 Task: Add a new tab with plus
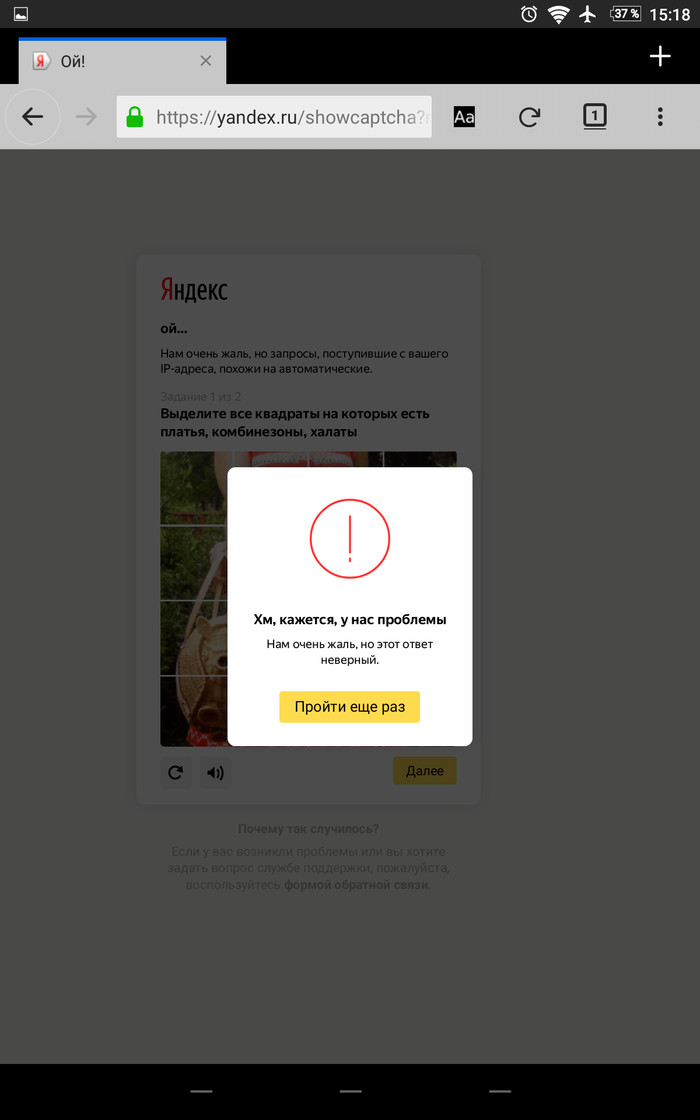pyautogui.click(x=660, y=56)
